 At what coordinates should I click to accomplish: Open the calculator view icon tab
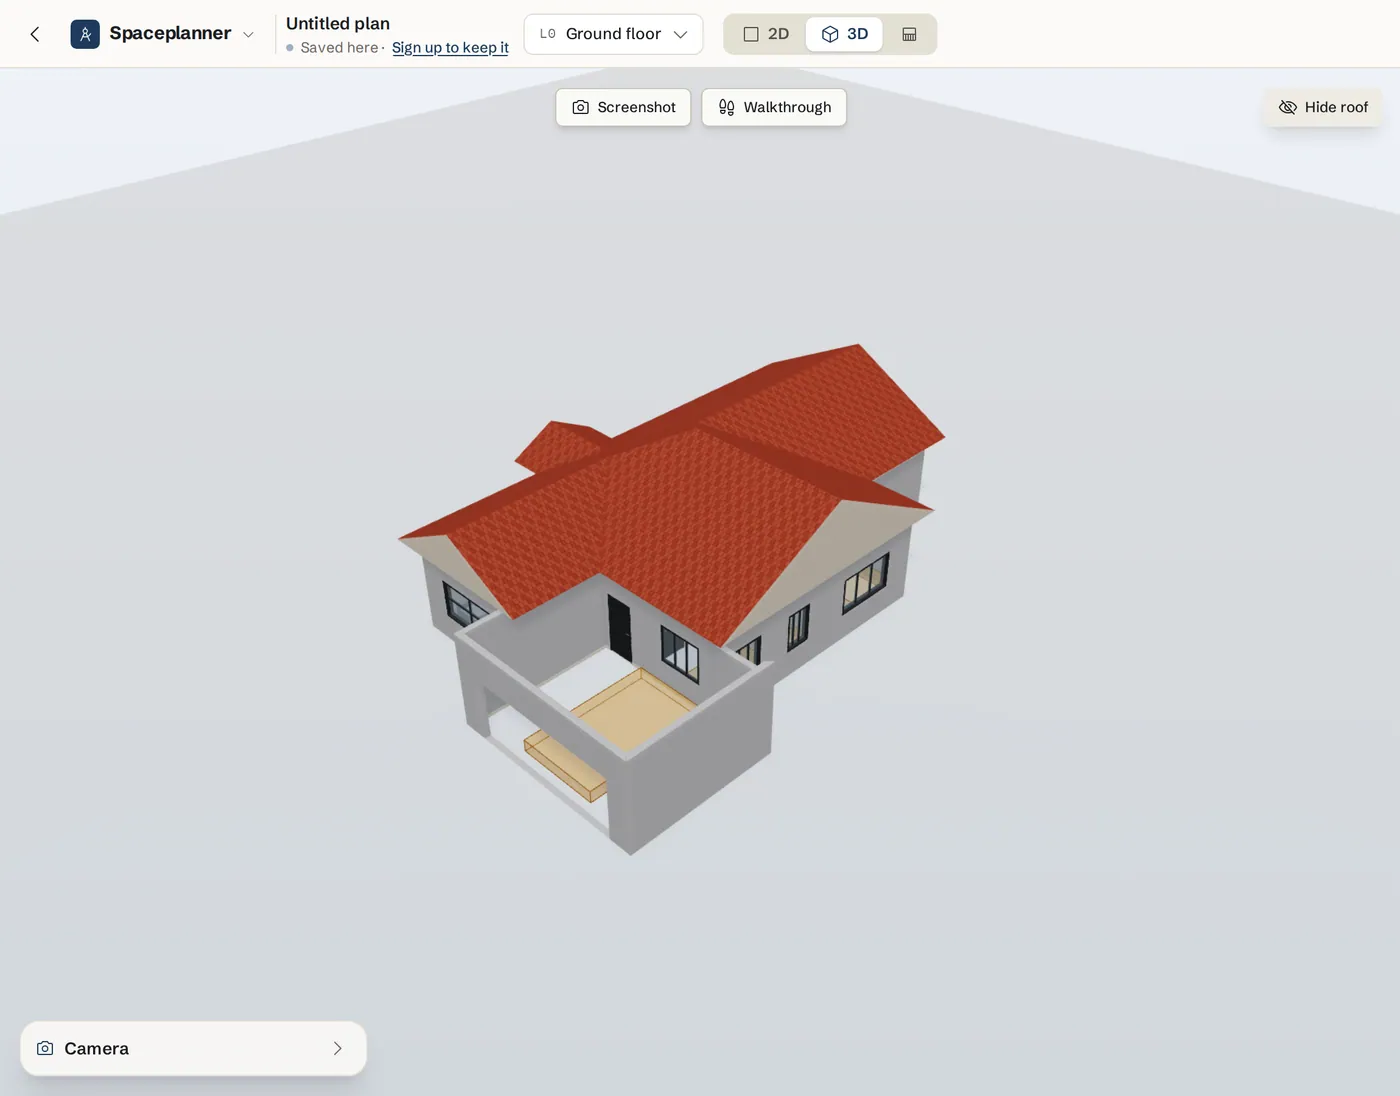pyautogui.click(x=909, y=34)
